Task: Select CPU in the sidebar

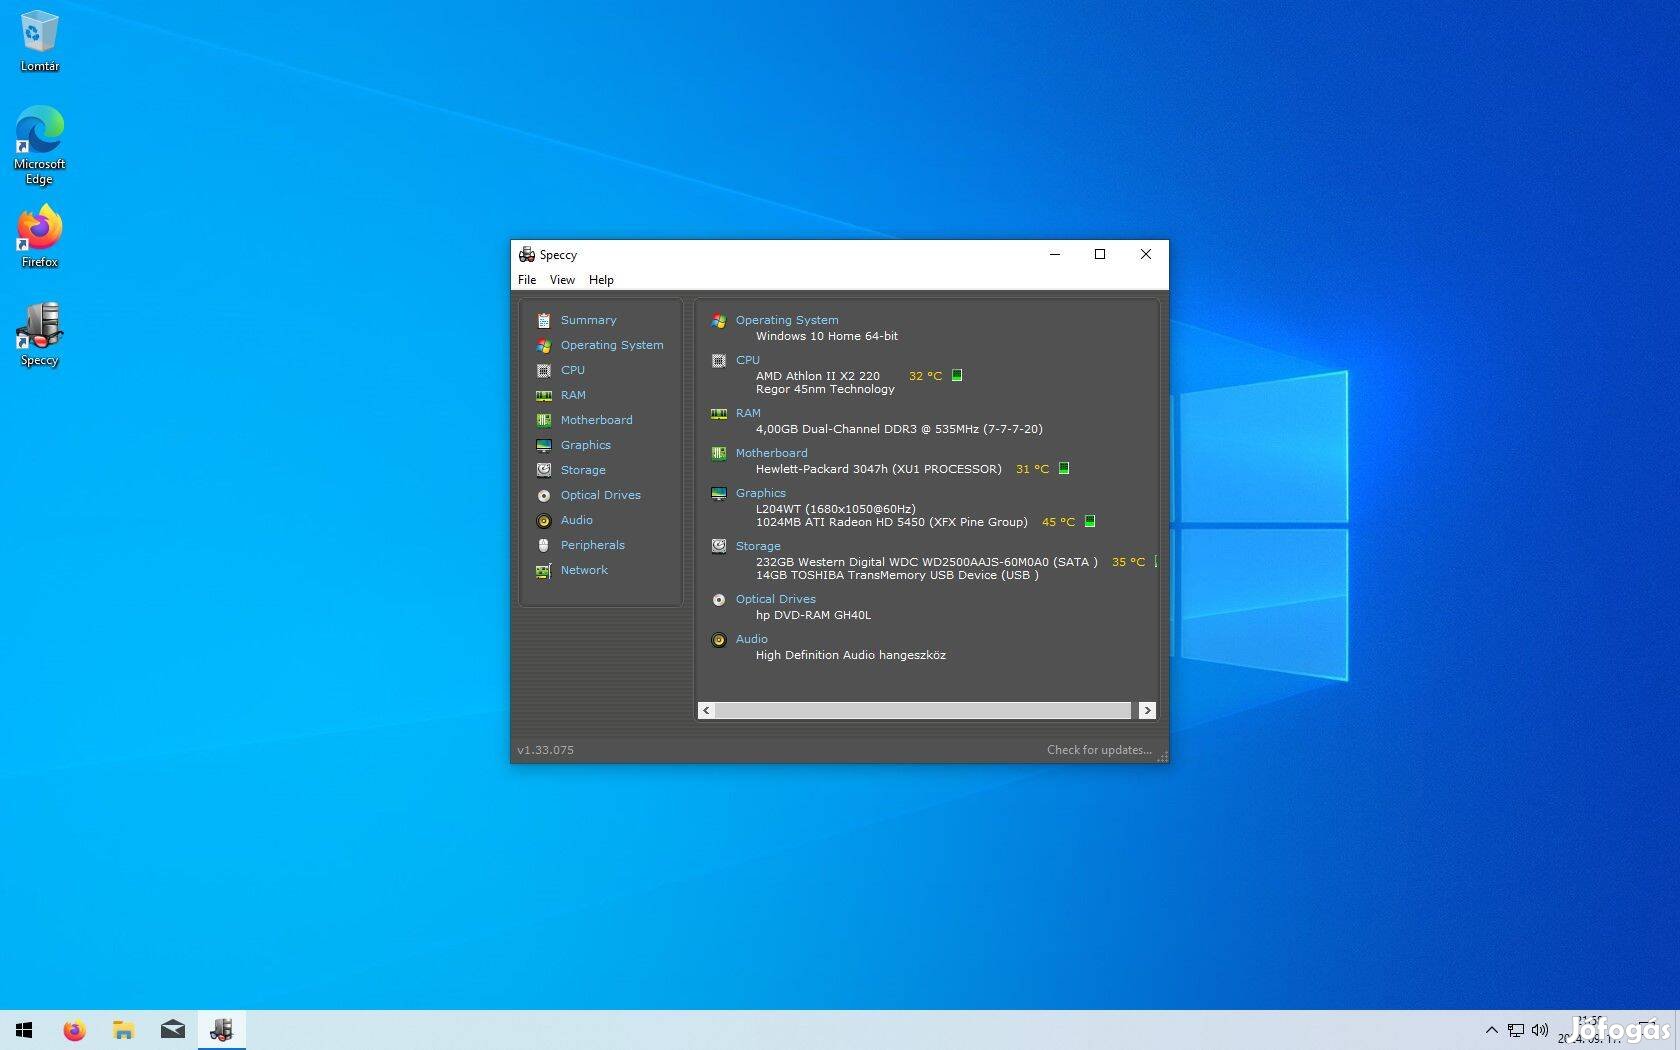Action: pos(572,370)
